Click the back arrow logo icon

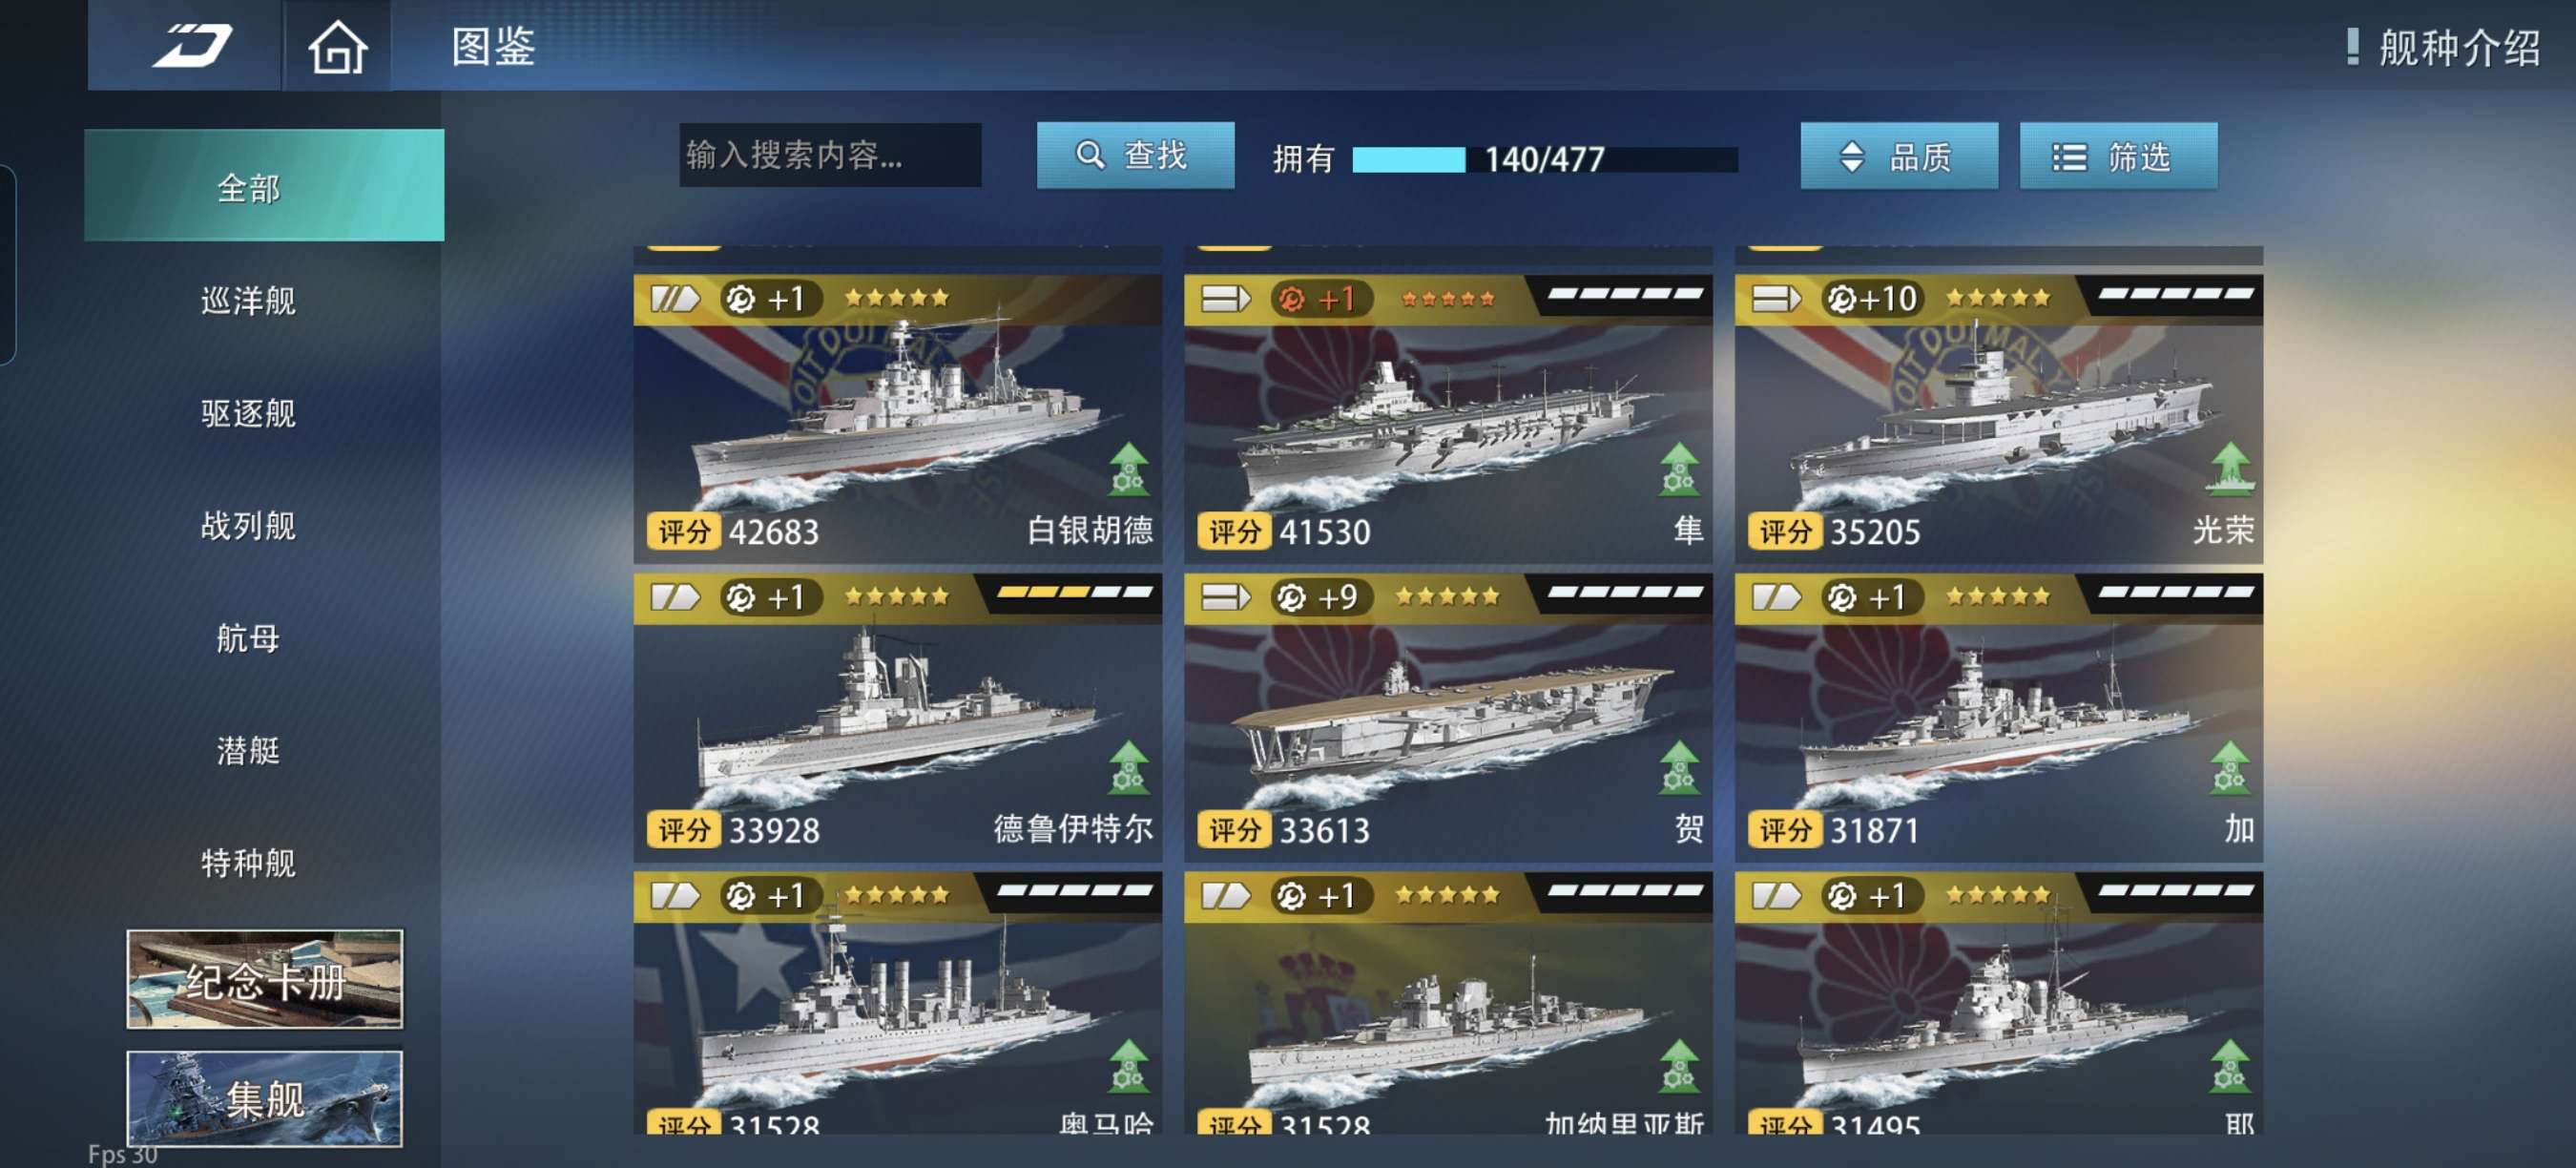(191, 46)
